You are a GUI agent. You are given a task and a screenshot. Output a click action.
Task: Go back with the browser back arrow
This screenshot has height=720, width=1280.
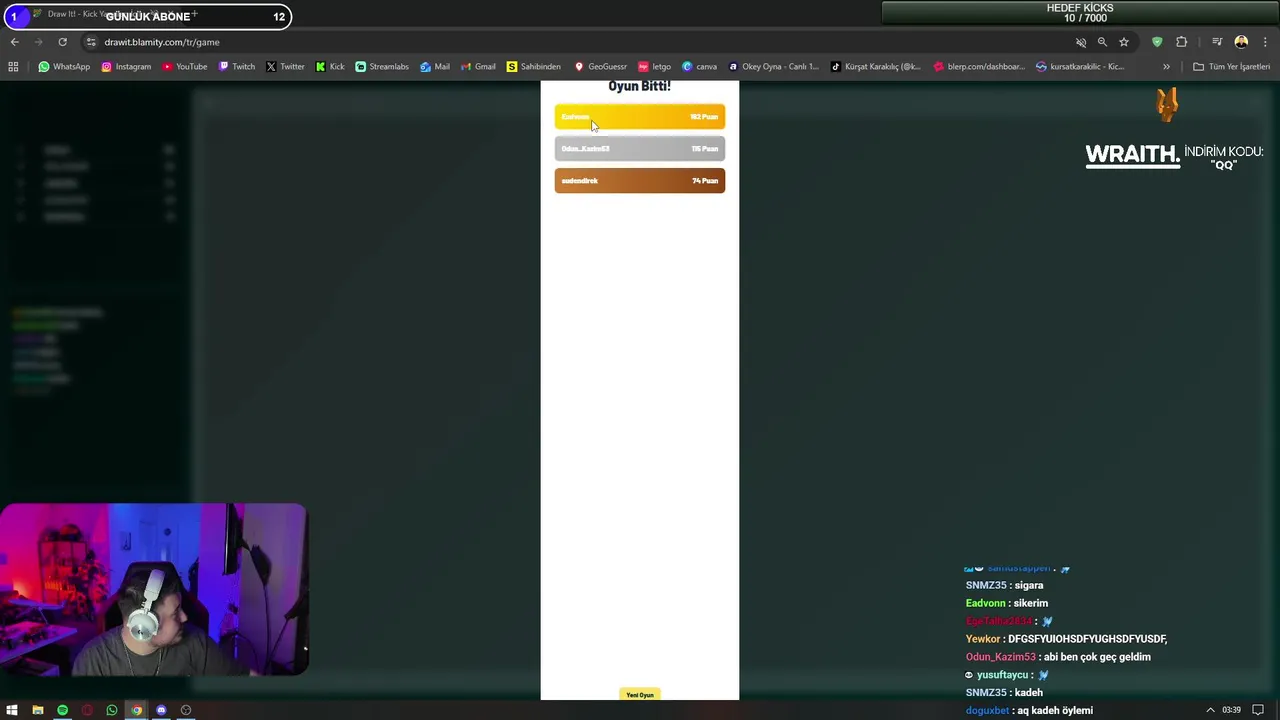[x=14, y=42]
